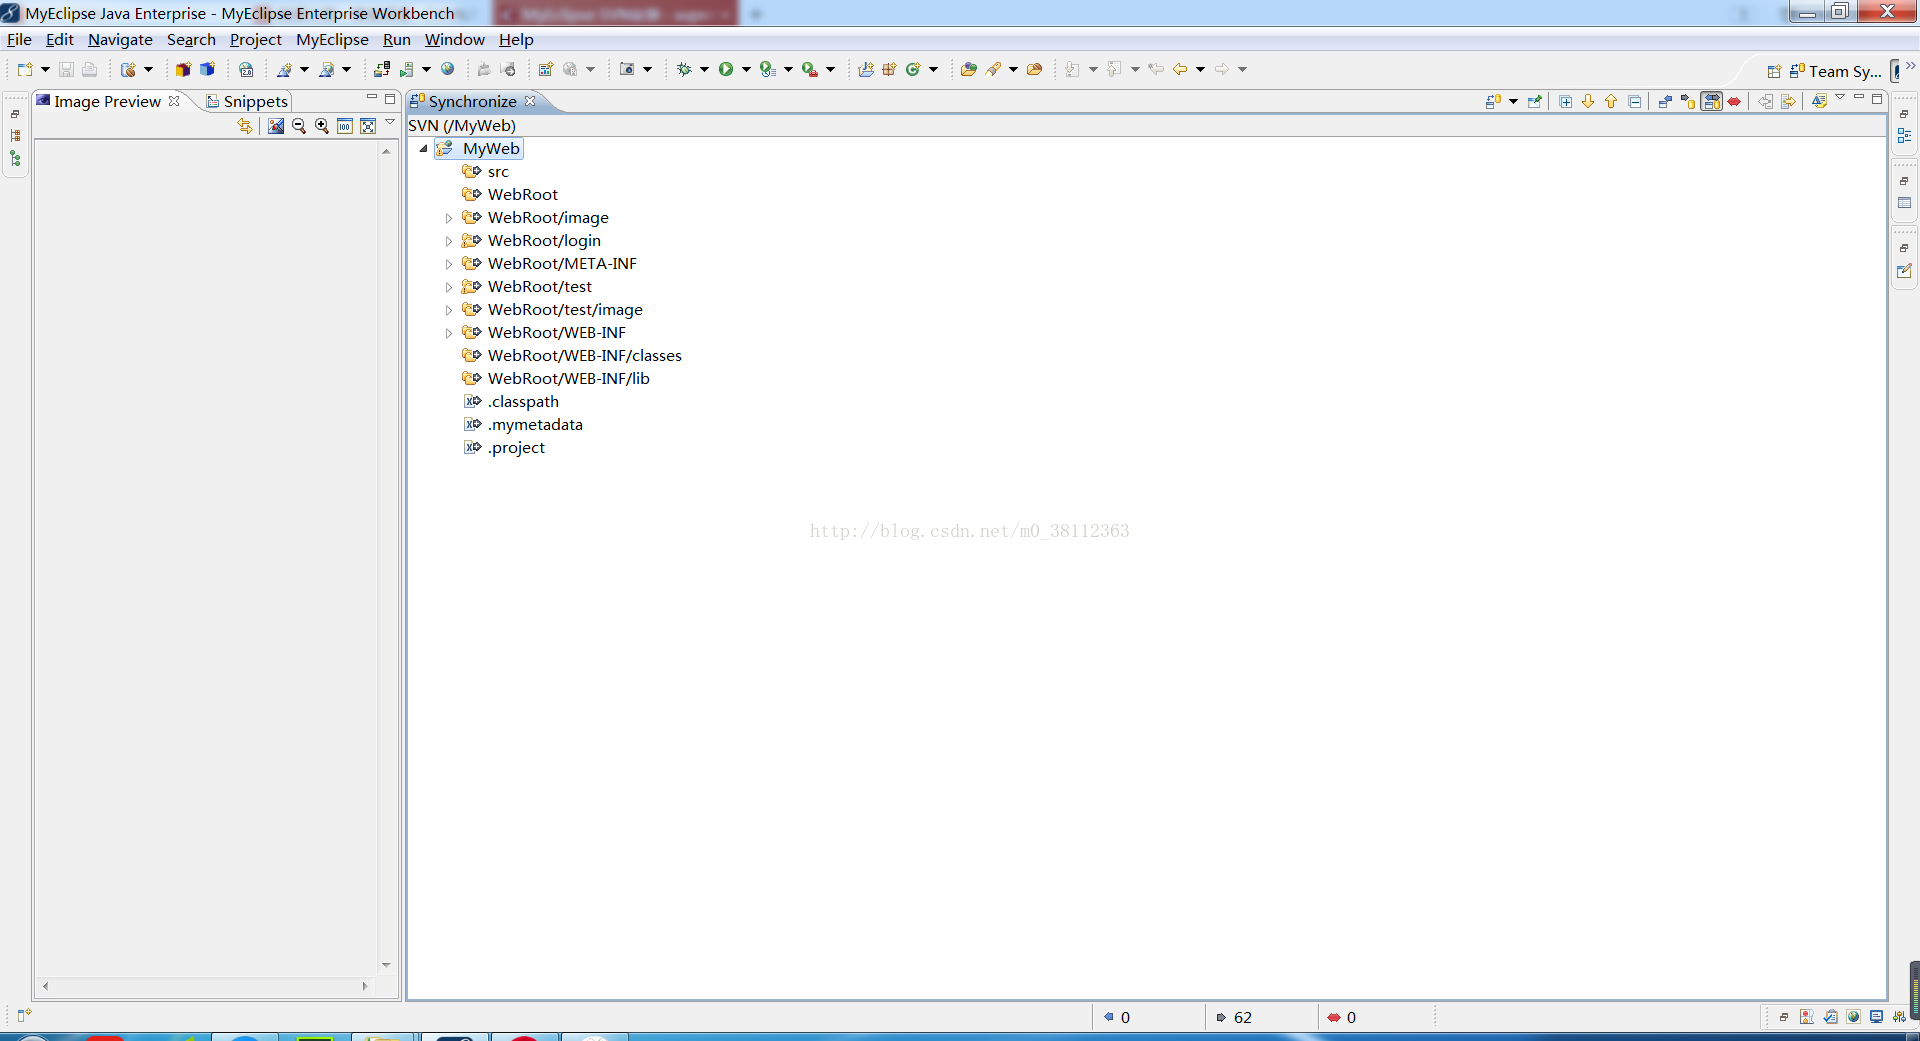Screen dimensions: 1920x1041
Task: Open Image Preview view menu triangle
Action: (x=390, y=123)
